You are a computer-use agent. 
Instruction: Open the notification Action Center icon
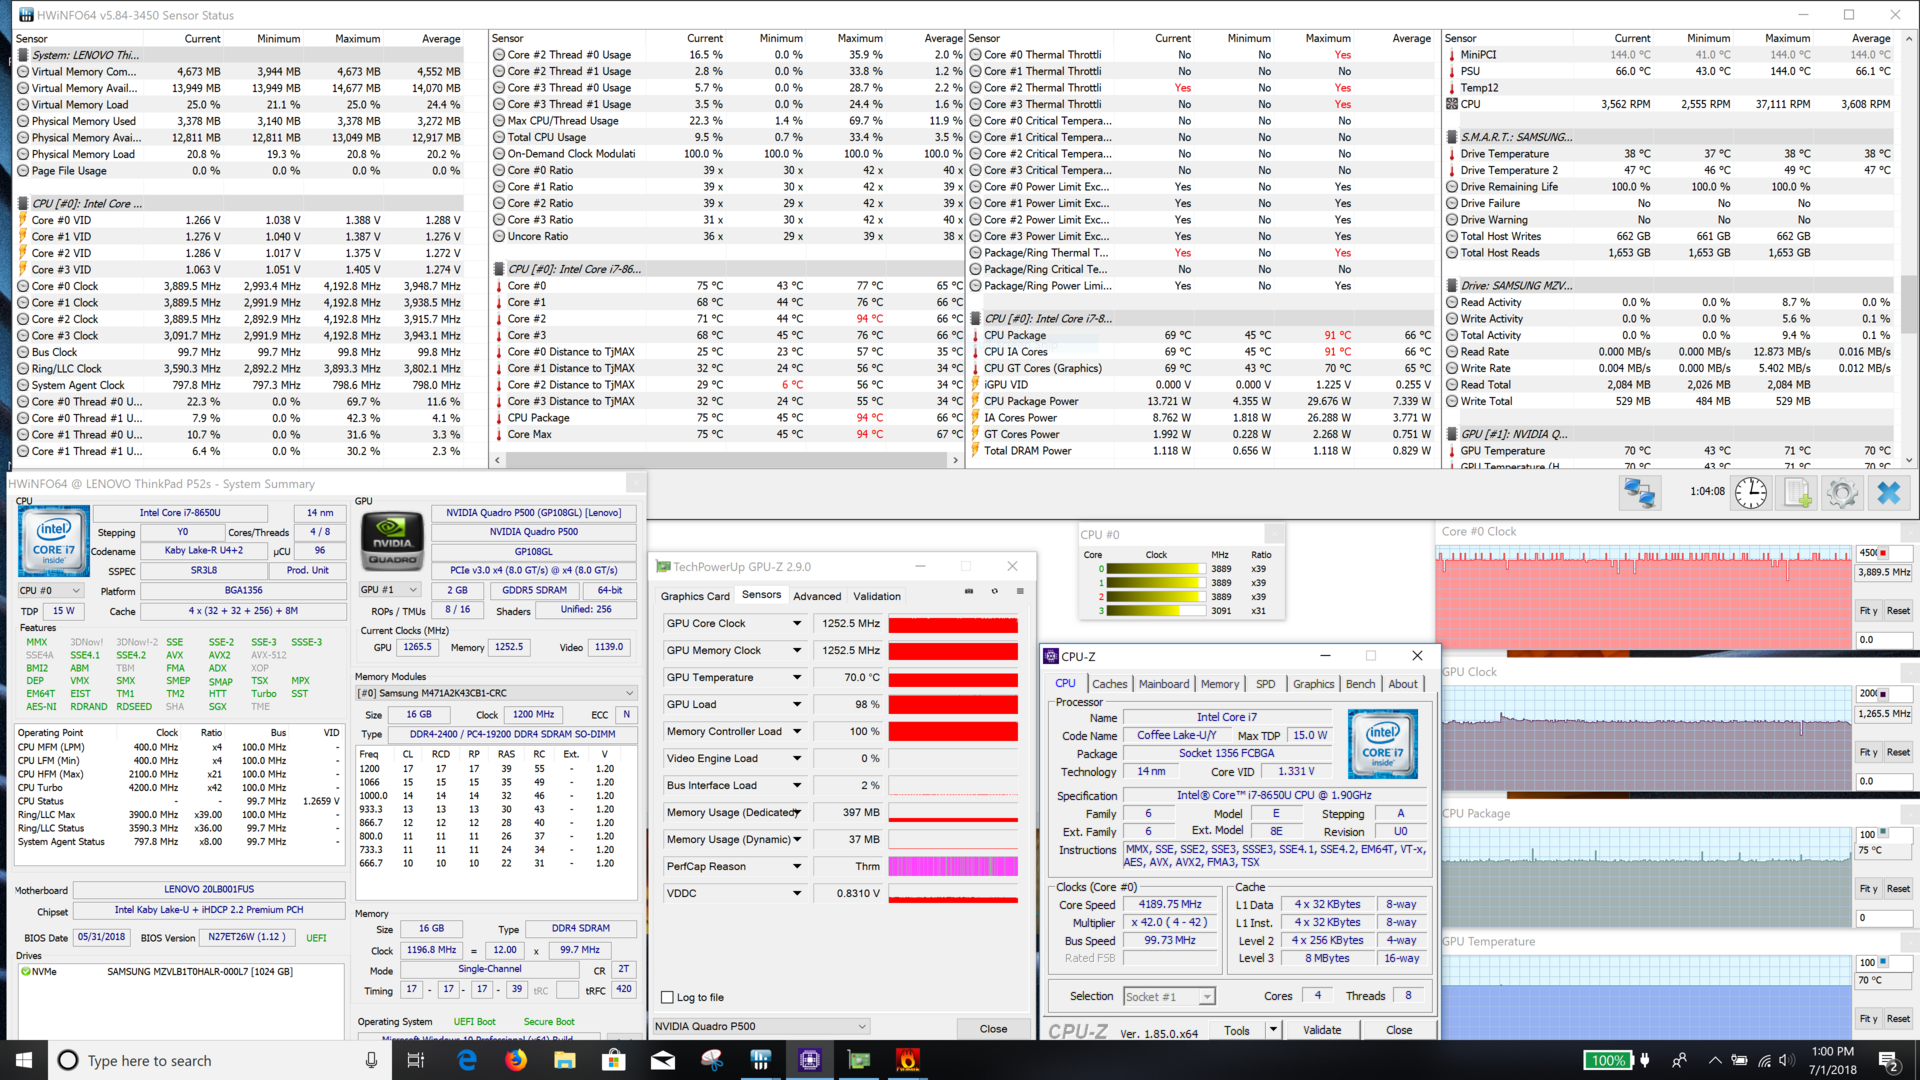pos(1889,1060)
